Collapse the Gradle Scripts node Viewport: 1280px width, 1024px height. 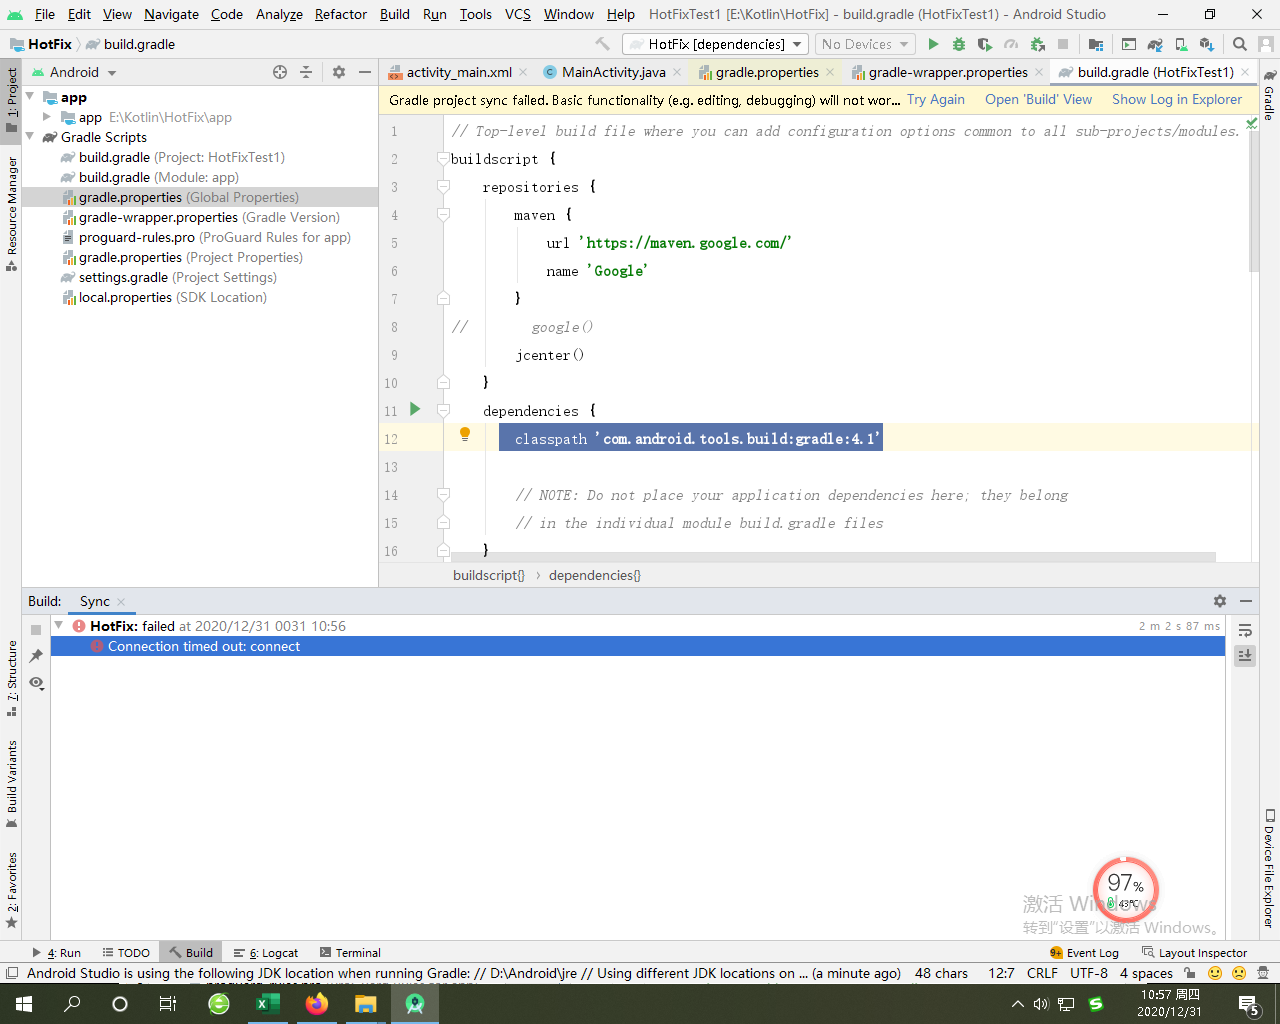click(30, 137)
